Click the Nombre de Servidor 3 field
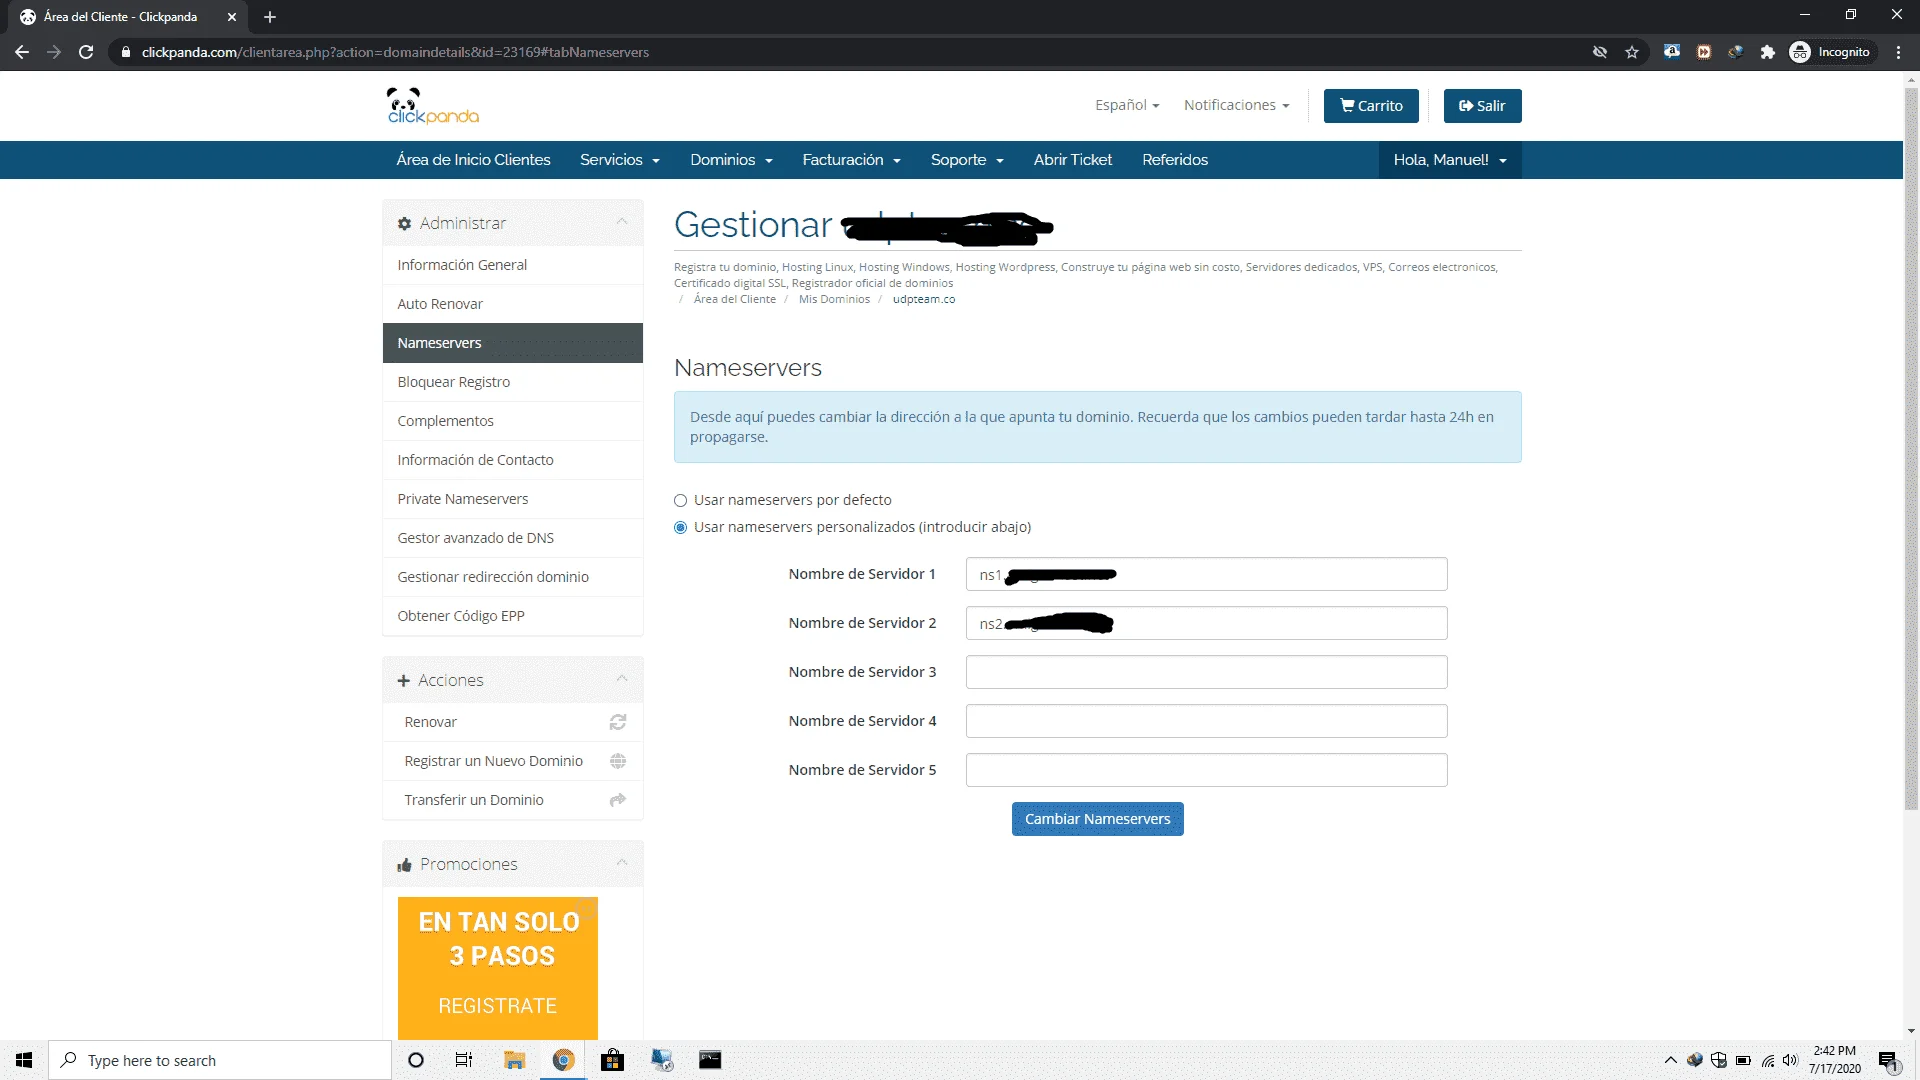The image size is (1920, 1080). 1206,672
